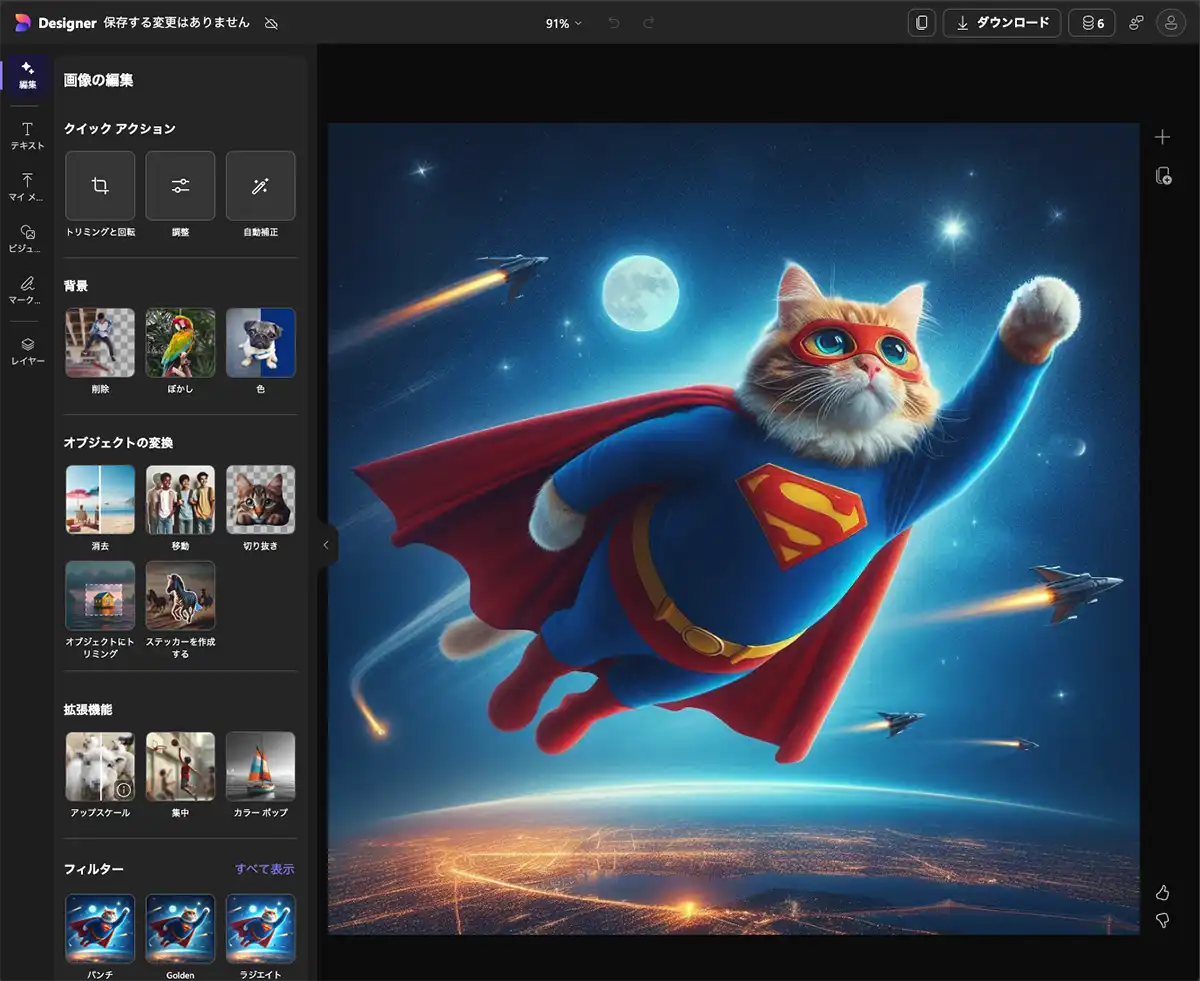Open the coin balance showing 6
Image resolution: width=1200 pixels, height=981 pixels.
(1093, 23)
